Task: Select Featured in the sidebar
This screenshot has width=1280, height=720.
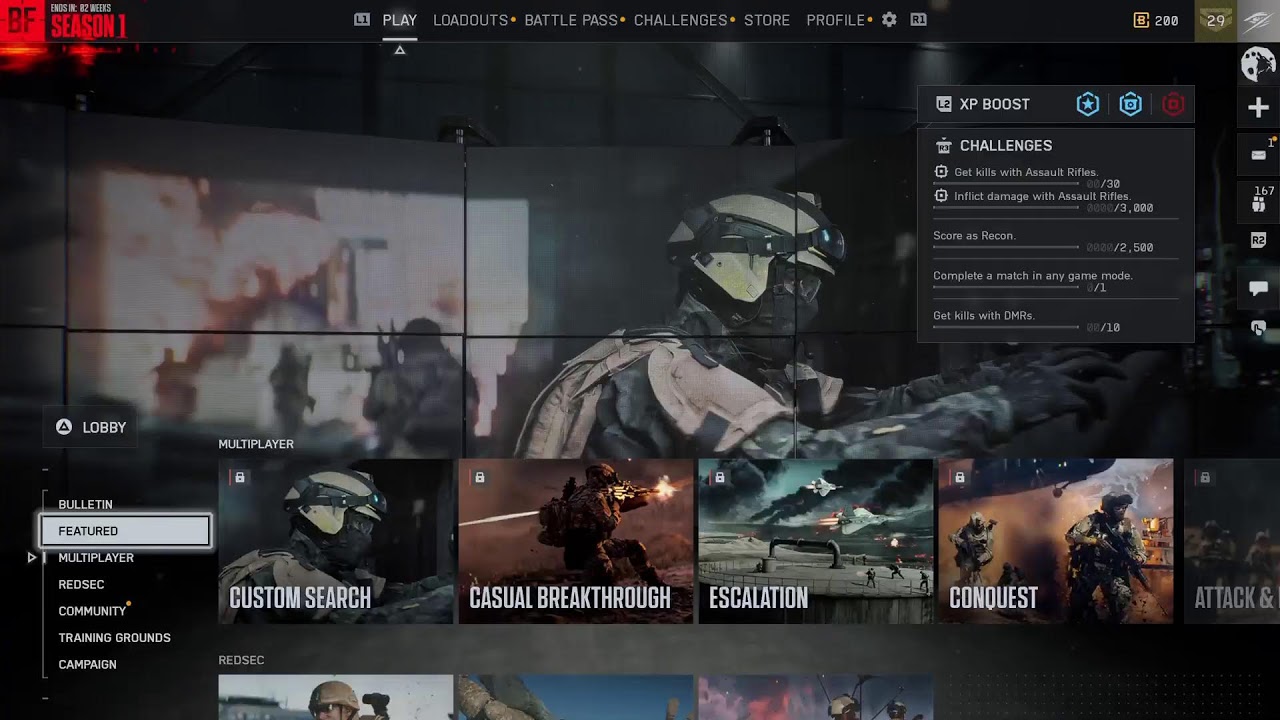Action: point(125,531)
